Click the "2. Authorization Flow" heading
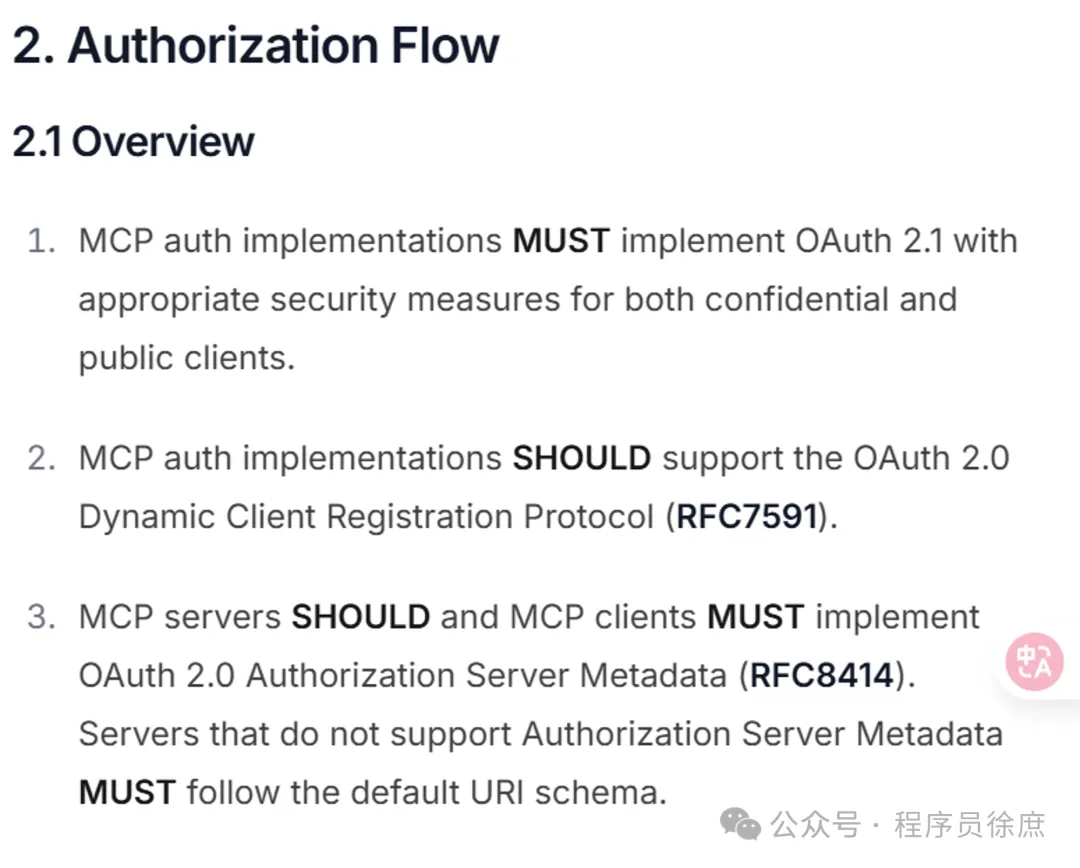Image resolution: width=1080 pixels, height=868 pixels. point(256,46)
